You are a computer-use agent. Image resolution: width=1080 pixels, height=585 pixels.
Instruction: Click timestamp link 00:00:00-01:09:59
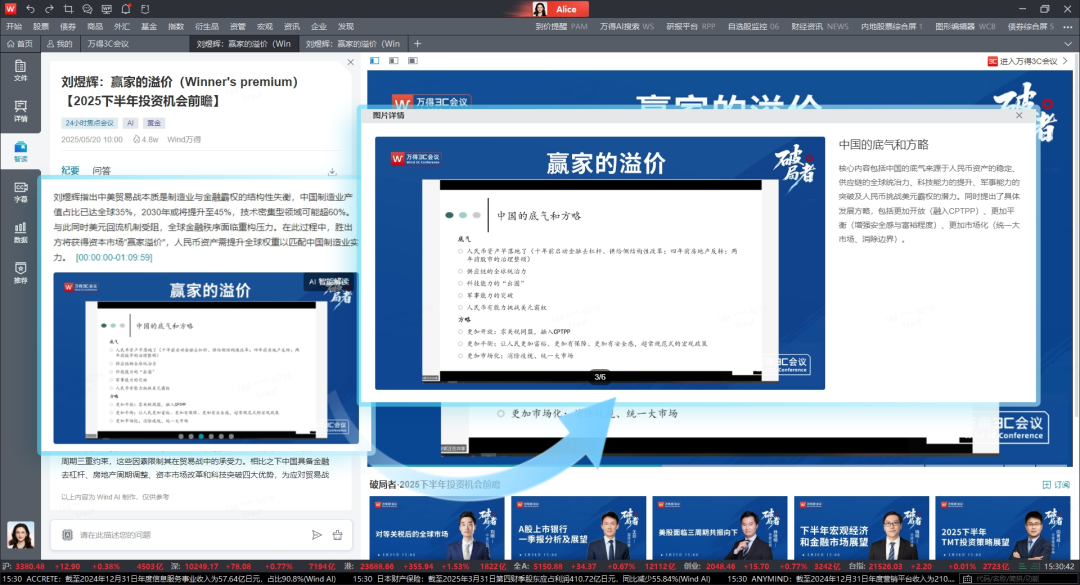coord(114,257)
